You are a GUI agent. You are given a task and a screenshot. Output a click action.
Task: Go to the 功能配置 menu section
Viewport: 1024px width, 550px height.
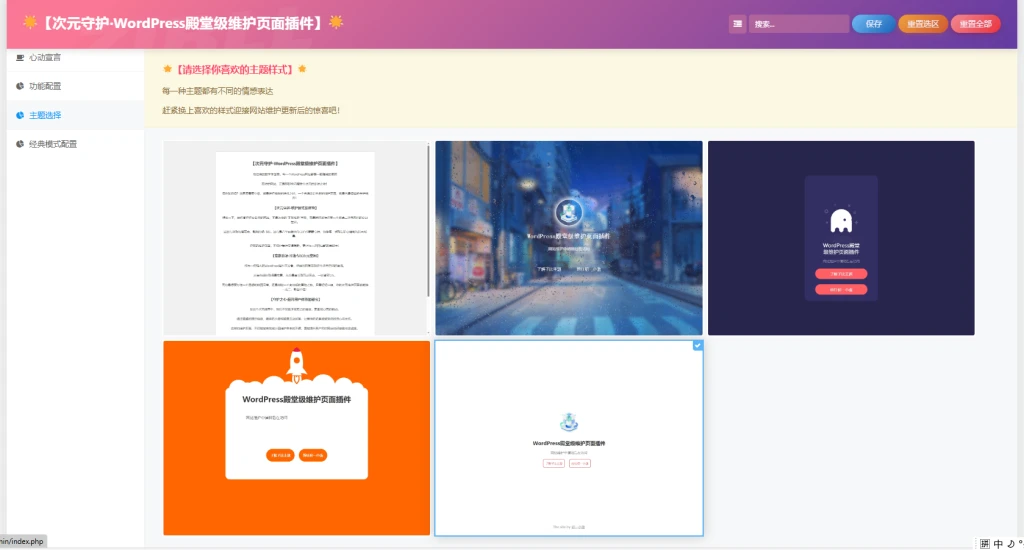pos(45,86)
